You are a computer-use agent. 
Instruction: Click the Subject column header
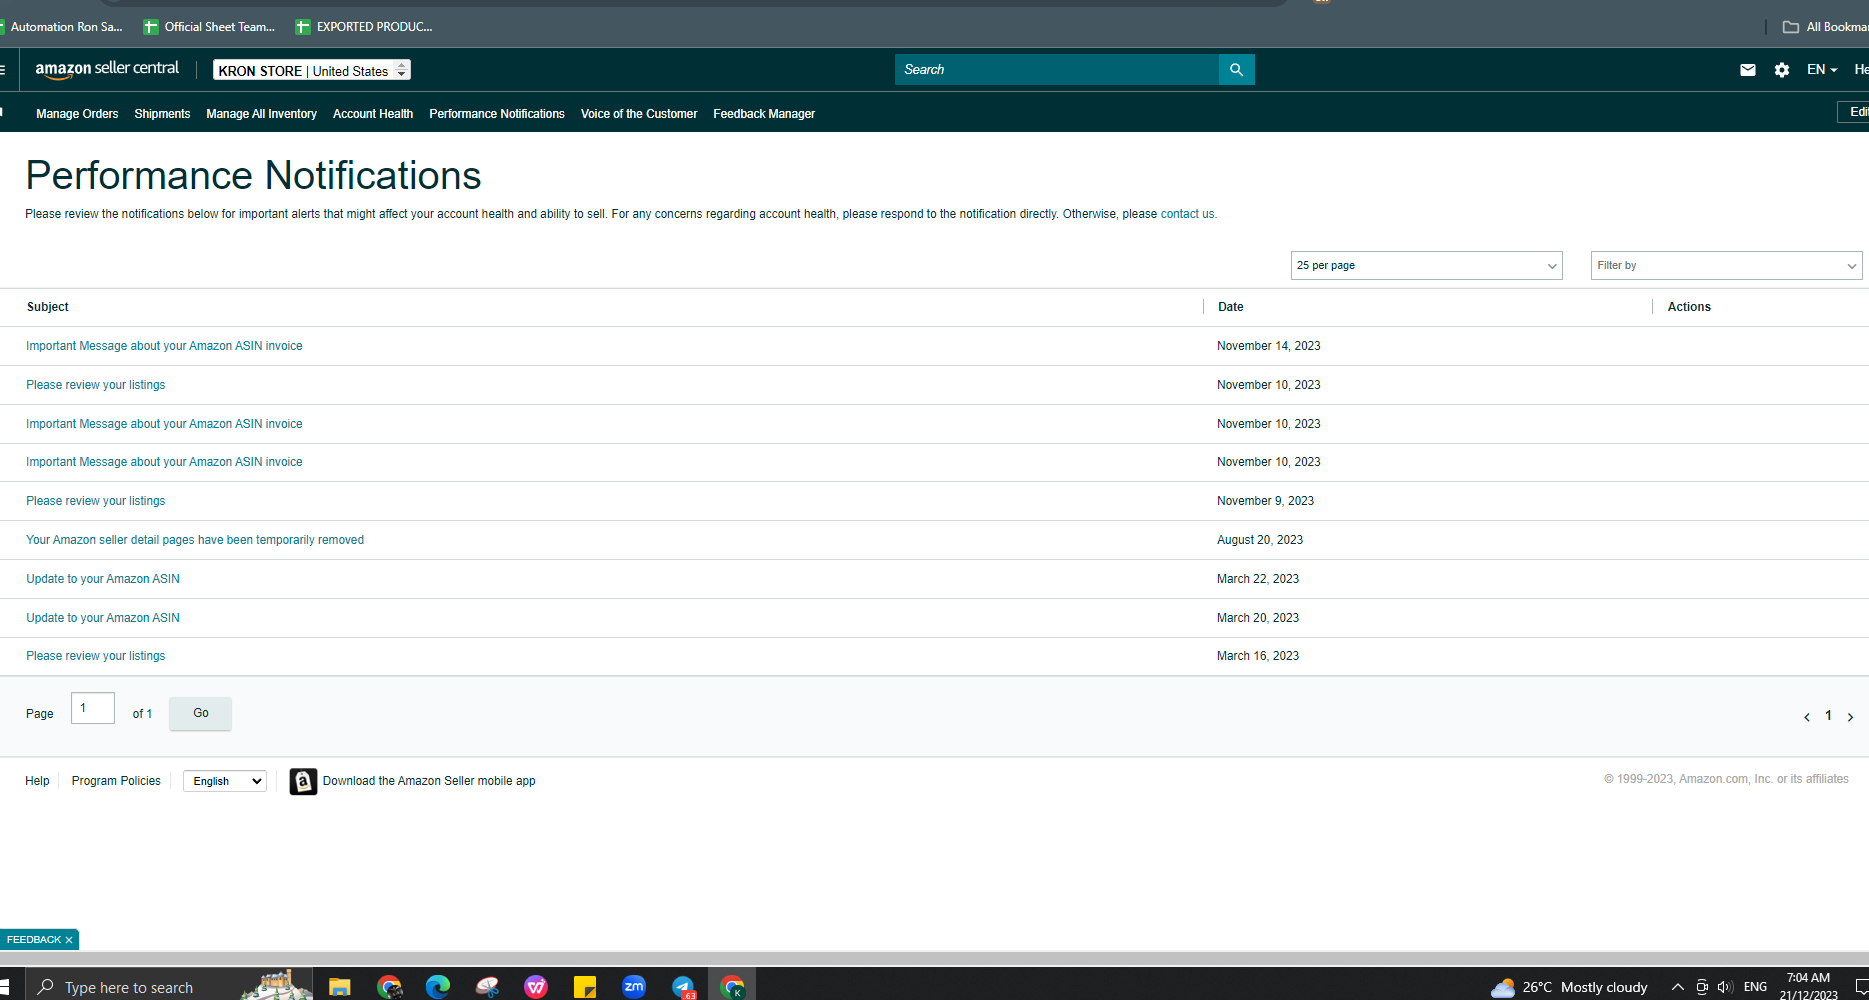click(48, 307)
